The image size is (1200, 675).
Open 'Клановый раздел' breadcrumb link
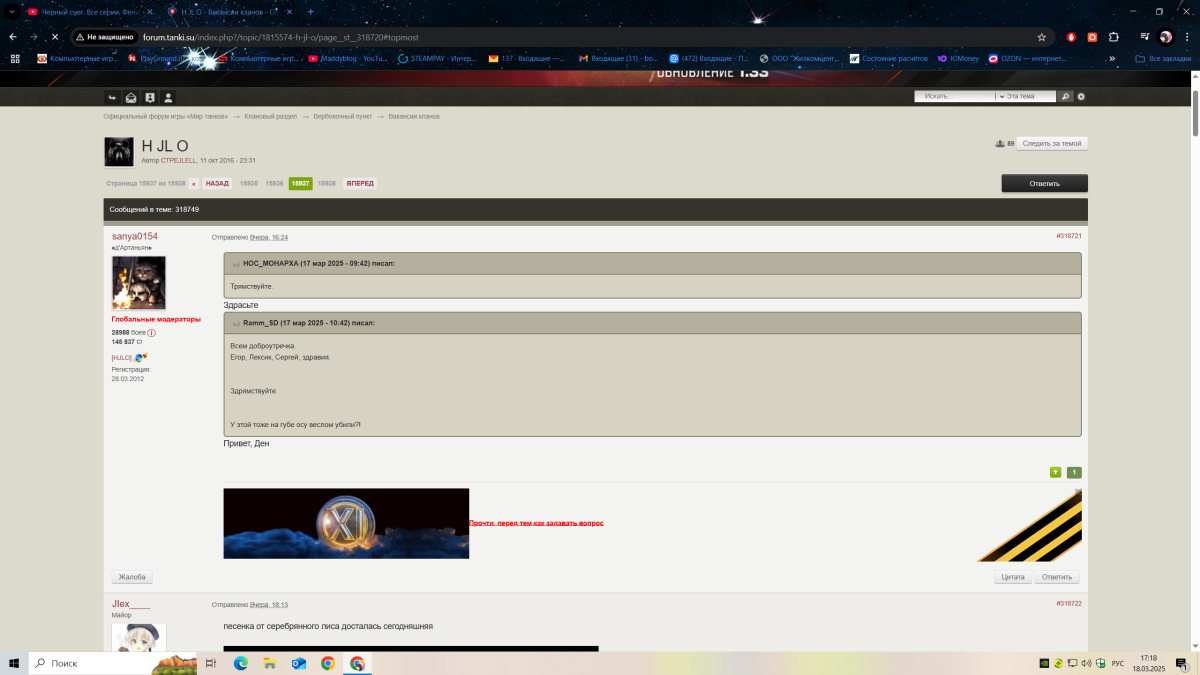[x=270, y=117]
